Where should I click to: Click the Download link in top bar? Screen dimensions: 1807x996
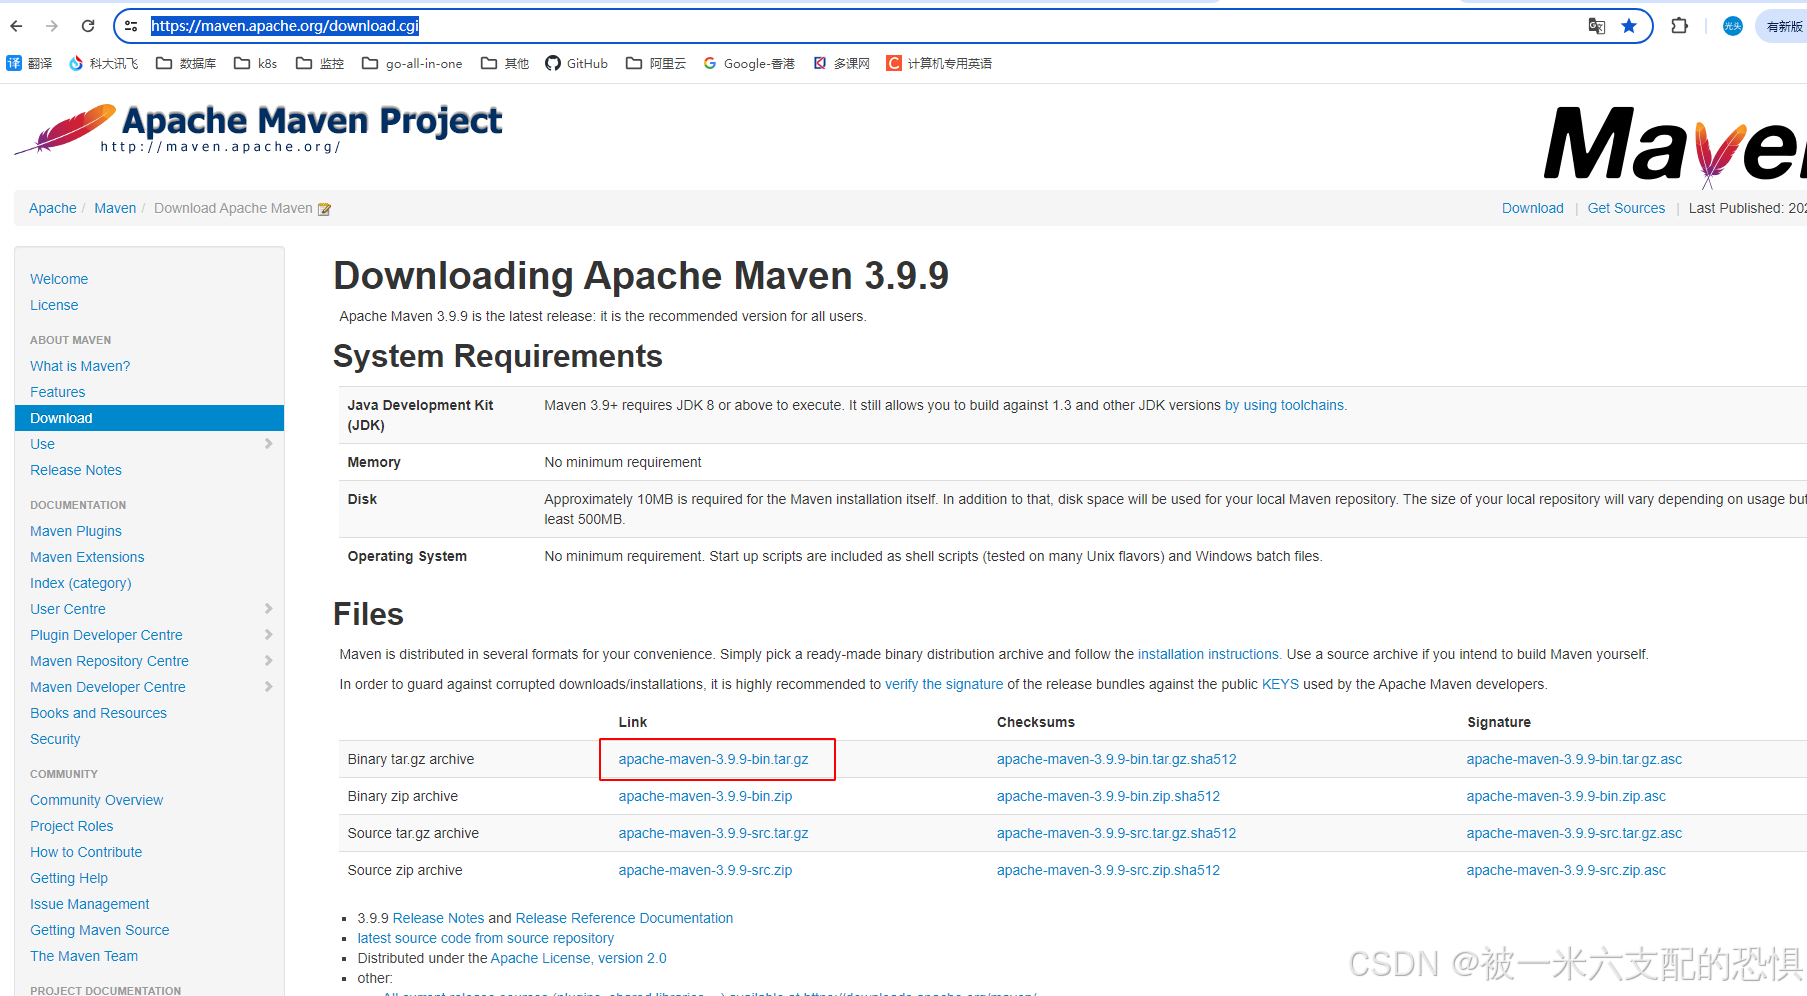tap(1533, 208)
